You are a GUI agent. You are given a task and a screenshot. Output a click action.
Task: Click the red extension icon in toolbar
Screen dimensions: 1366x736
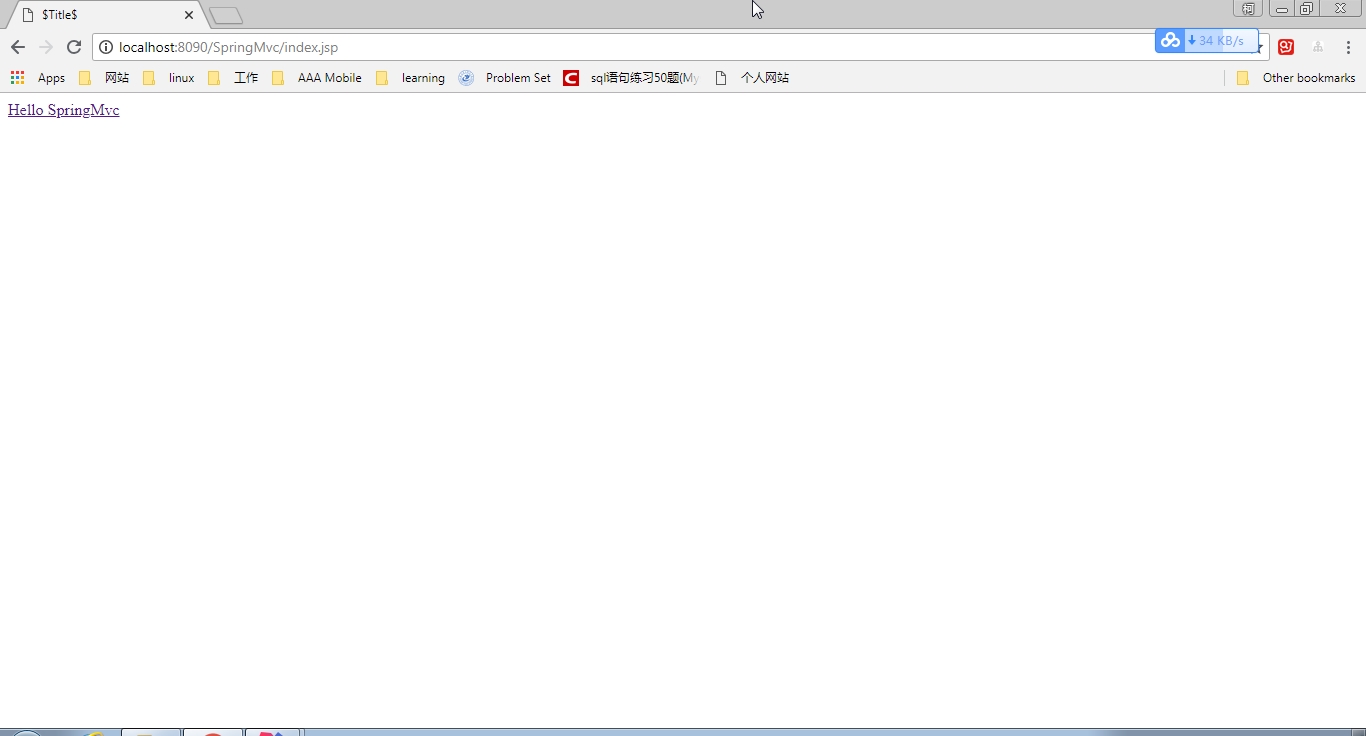pos(1286,47)
